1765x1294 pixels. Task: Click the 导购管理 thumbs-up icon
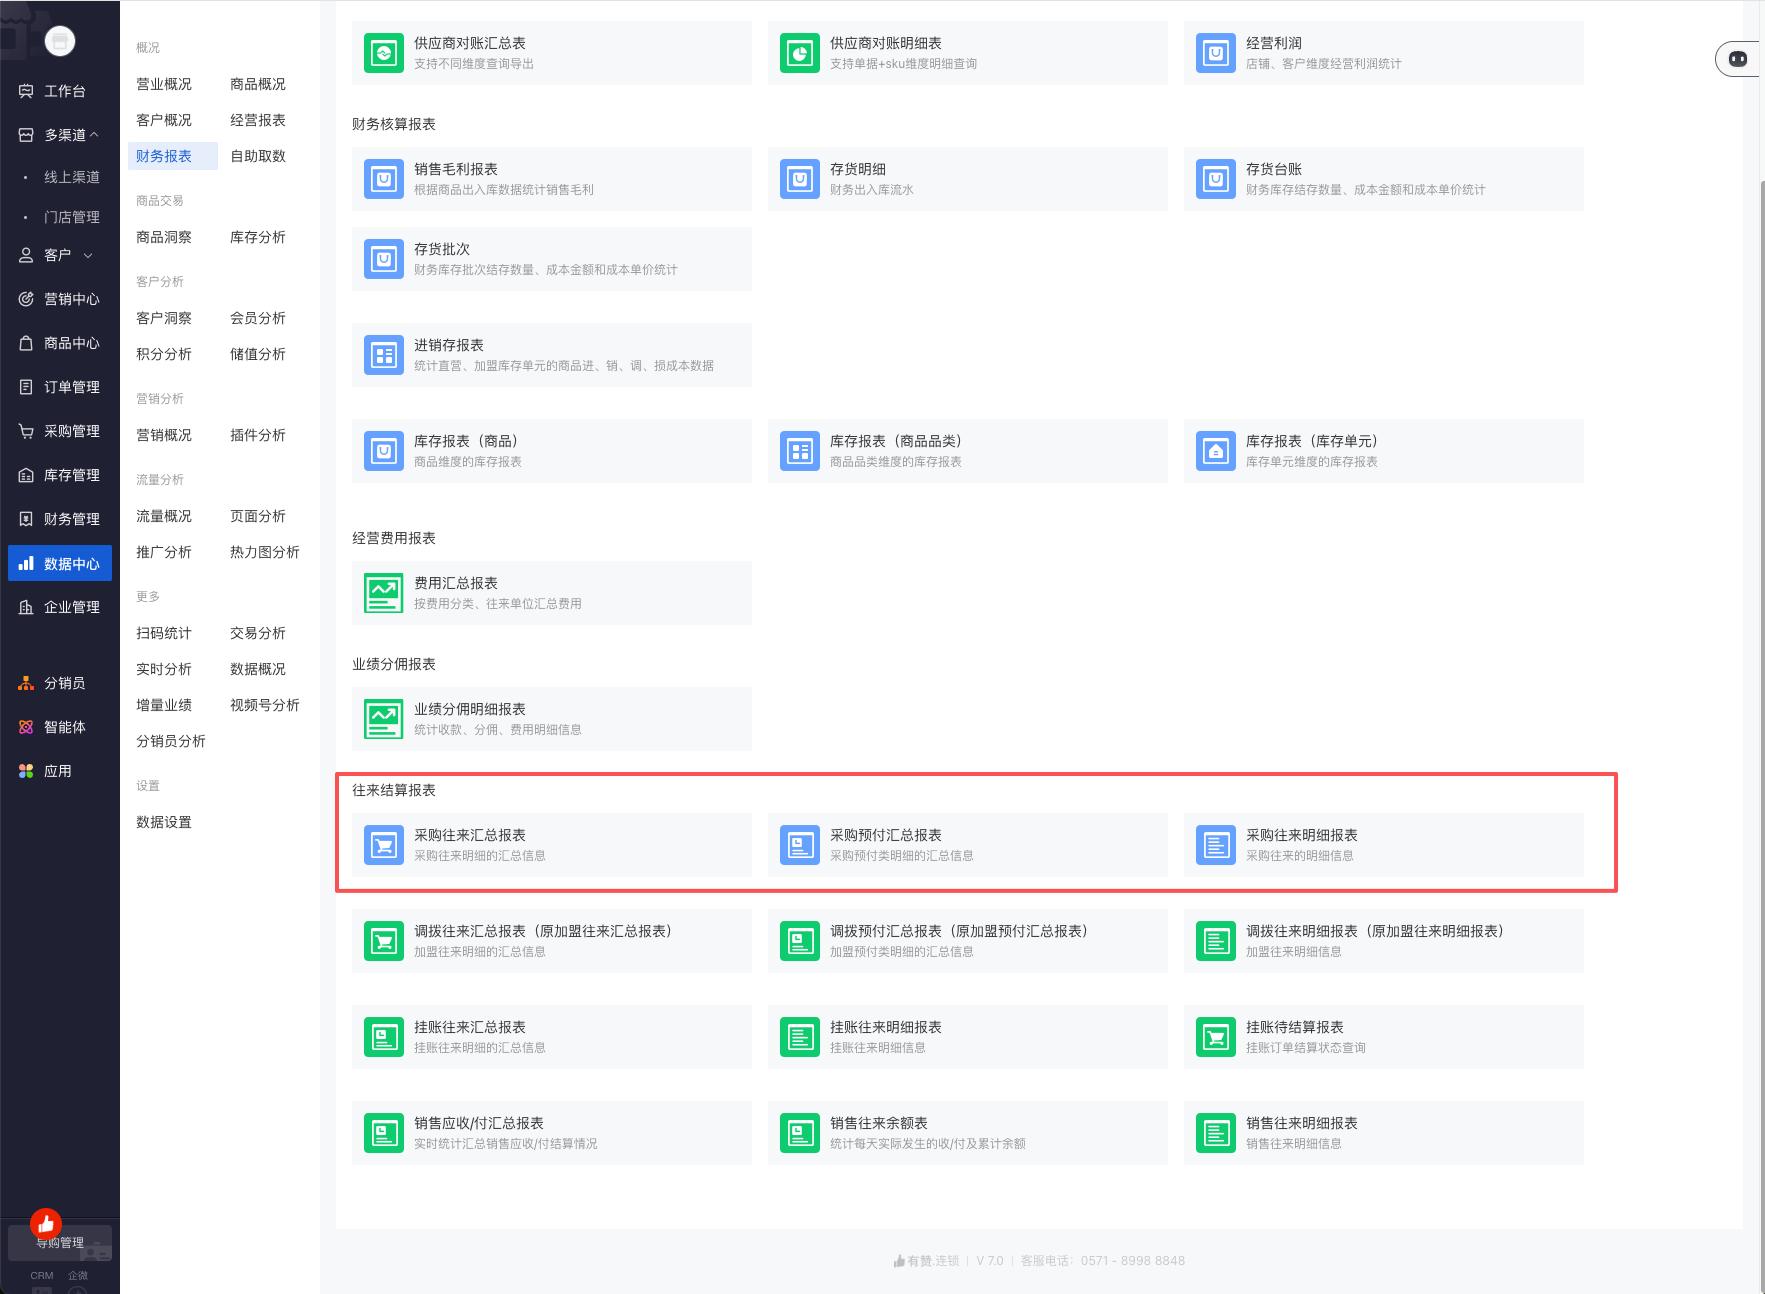click(x=46, y=1224)
